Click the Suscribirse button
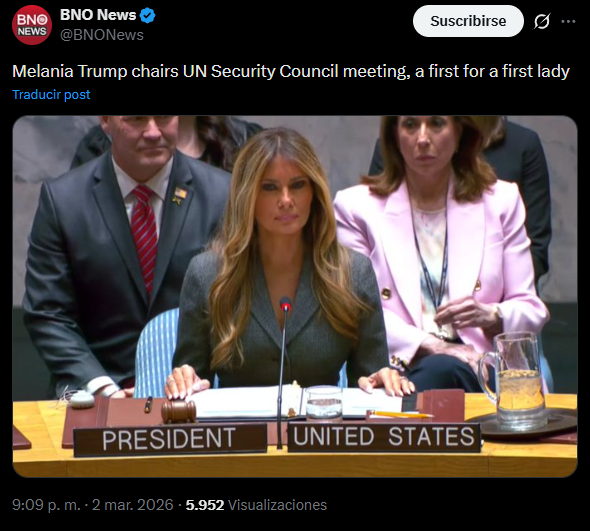590x531 pixels. [468, 21]
